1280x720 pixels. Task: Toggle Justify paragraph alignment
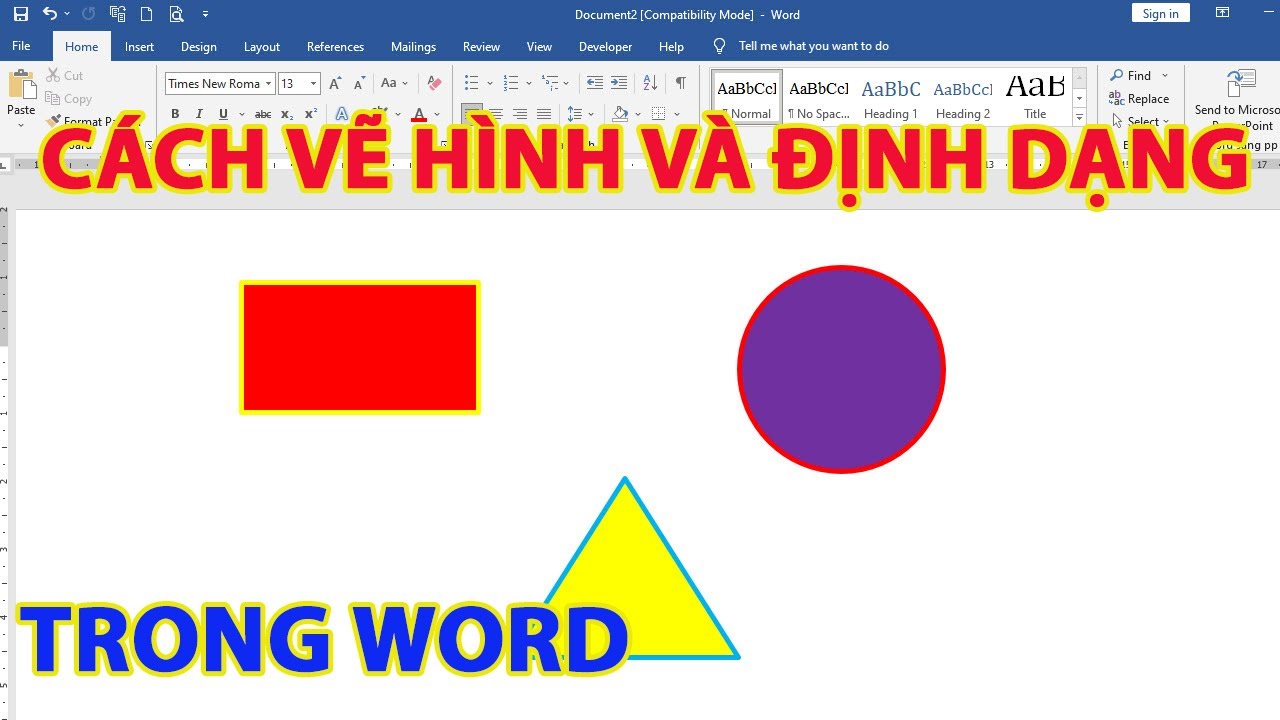click(544, 113)
